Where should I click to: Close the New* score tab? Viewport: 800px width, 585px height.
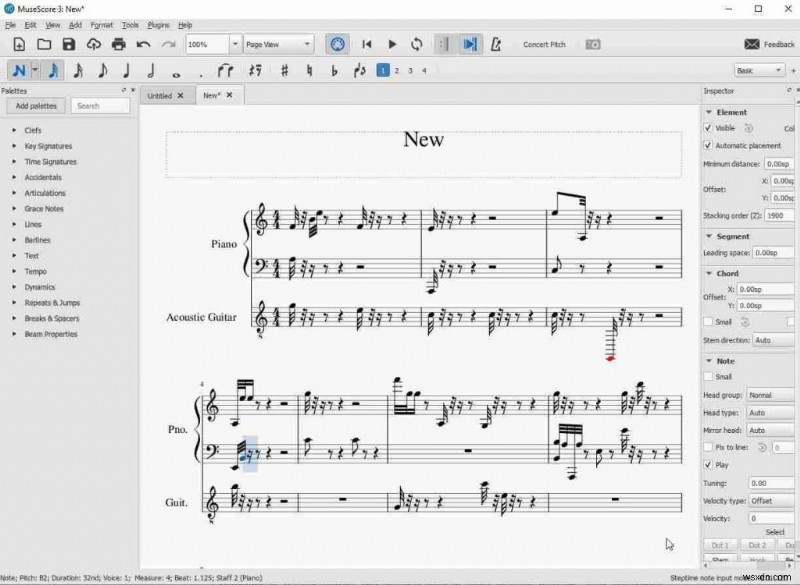230,95
